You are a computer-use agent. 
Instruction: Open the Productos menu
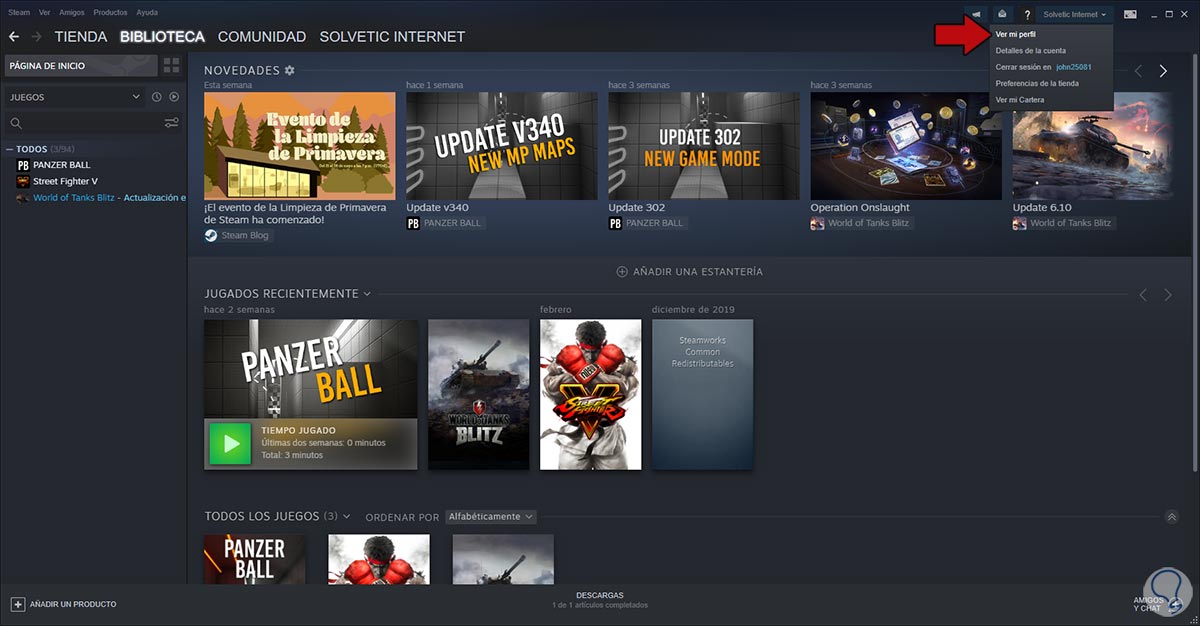[x=110, y=13]
